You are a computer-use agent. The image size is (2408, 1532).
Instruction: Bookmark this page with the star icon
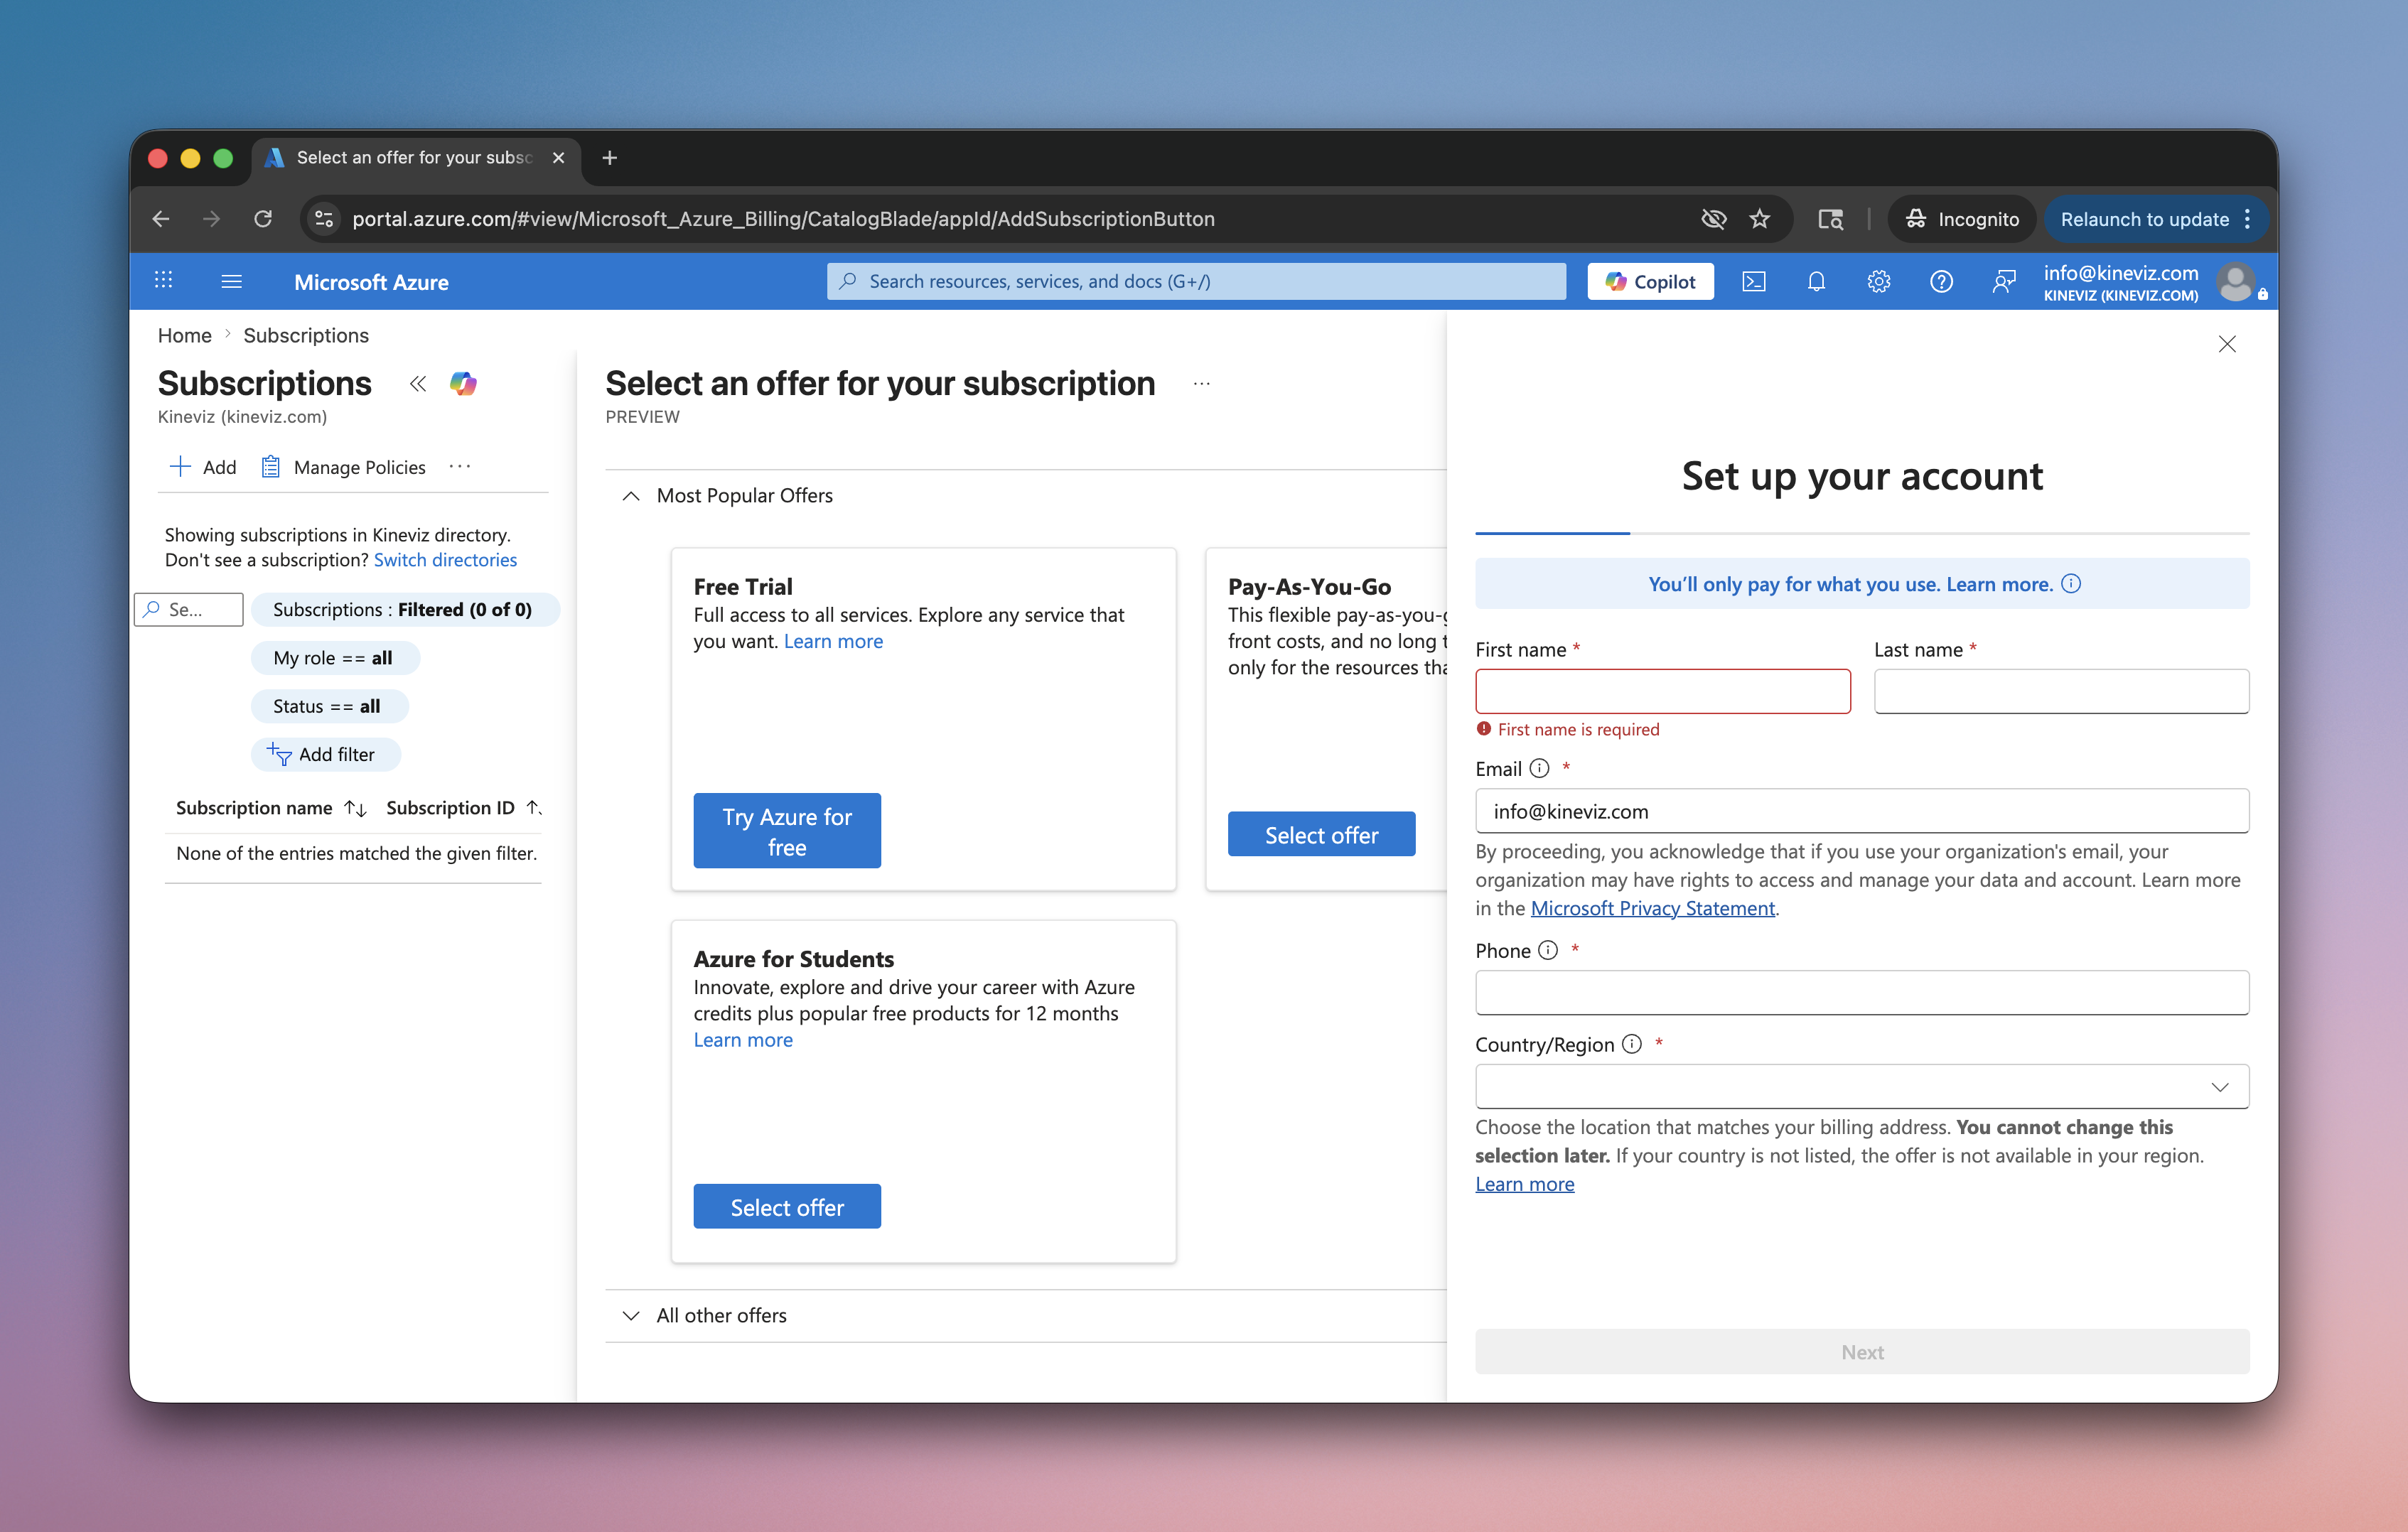(x=1760, y=219)
